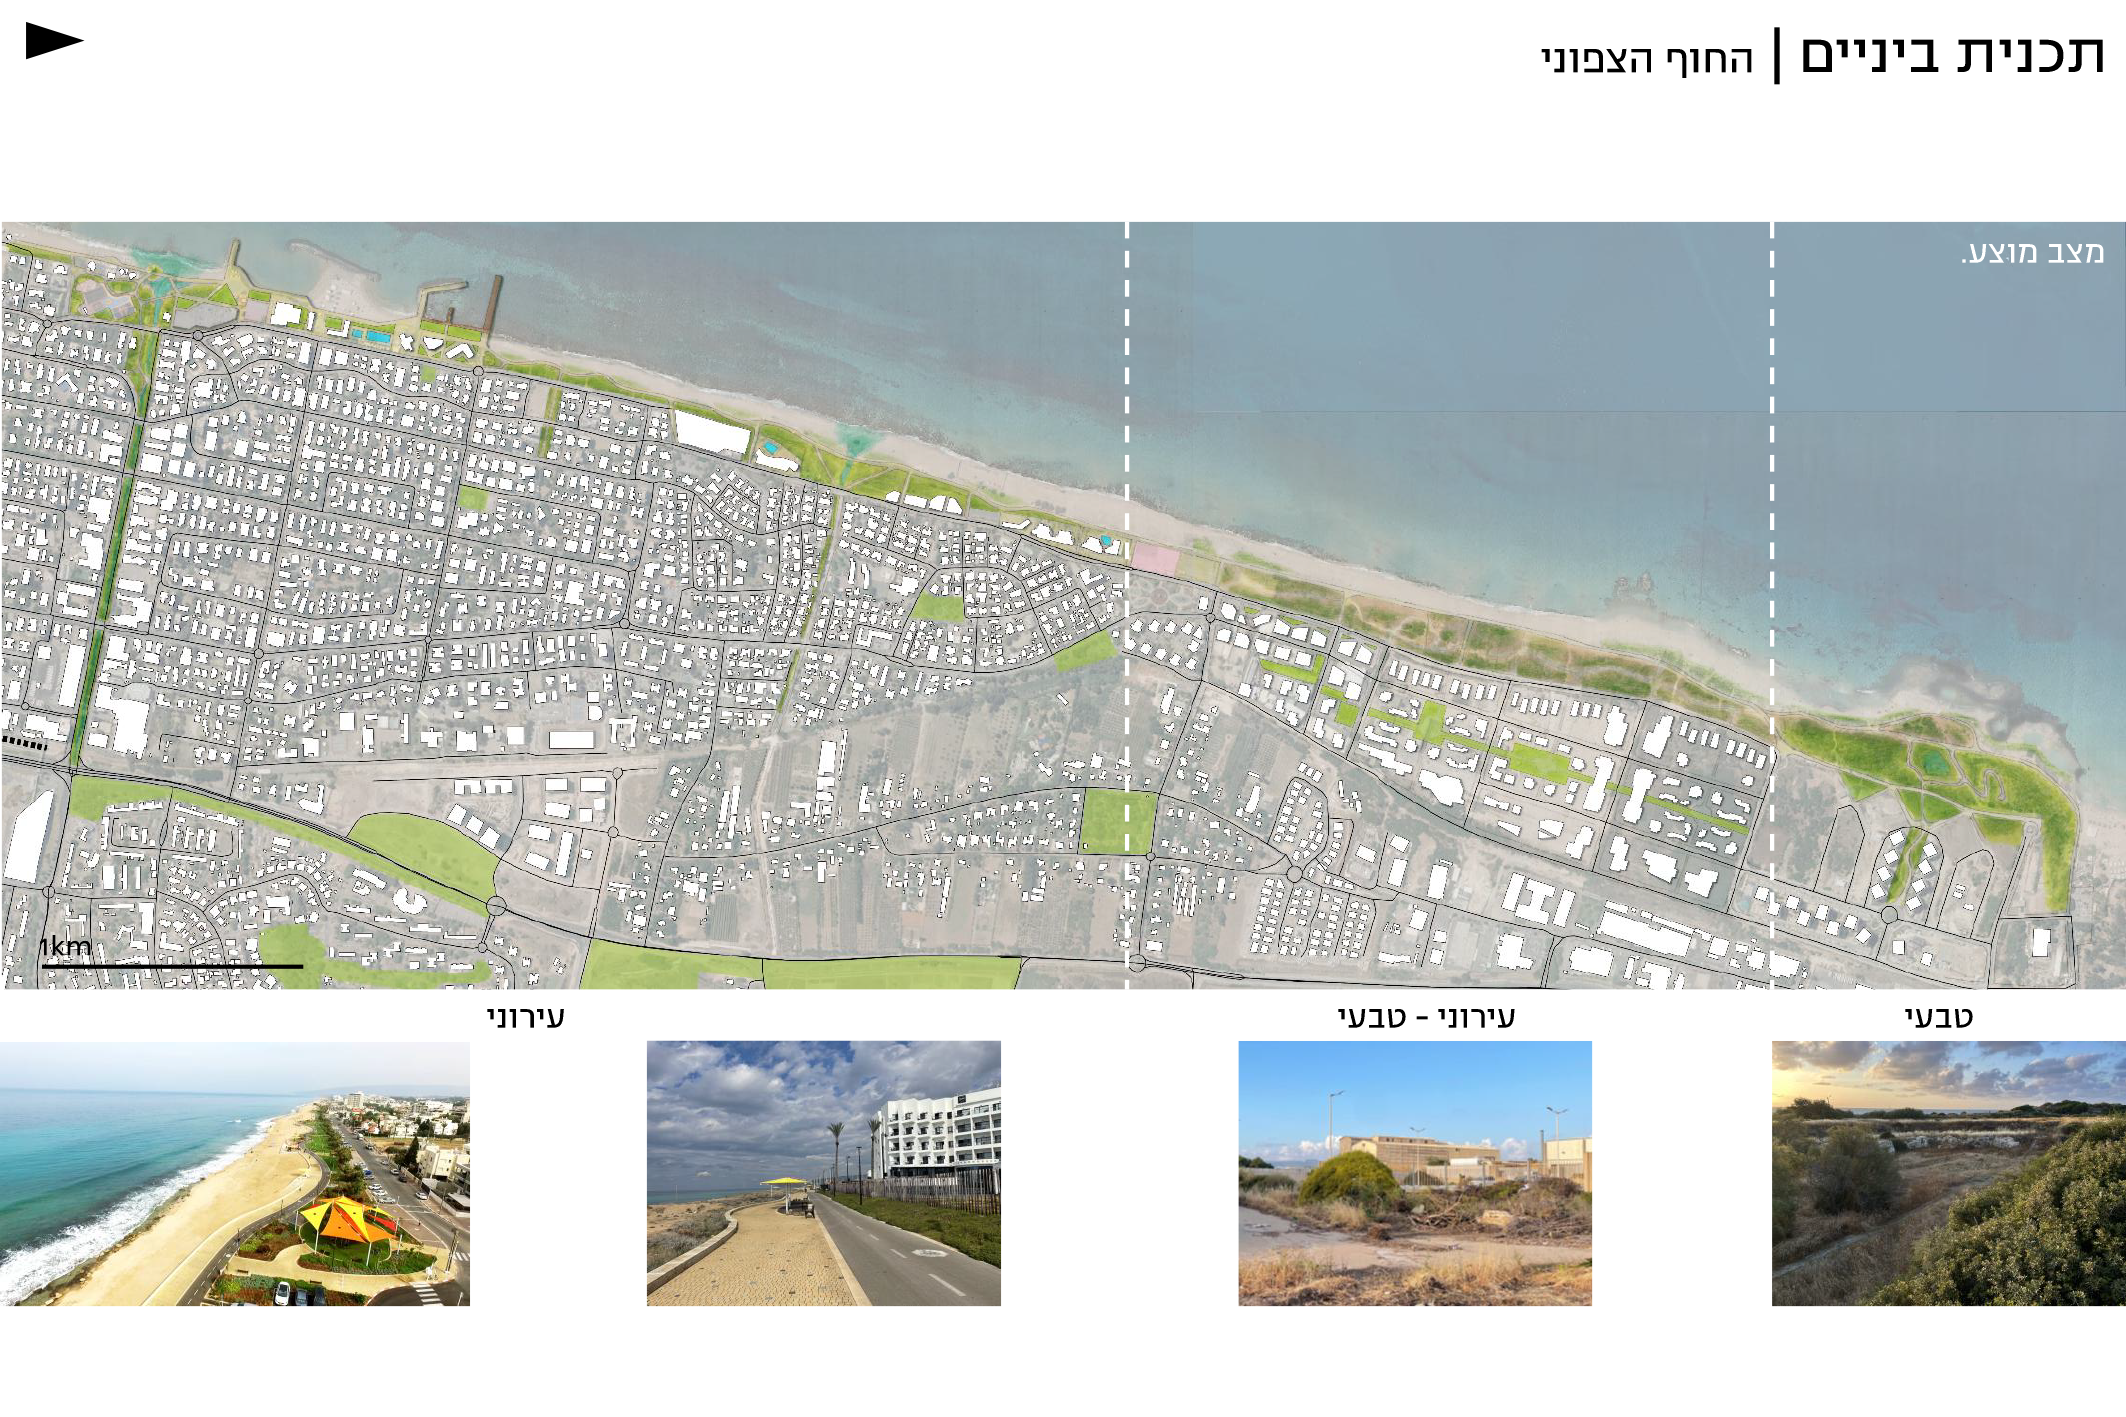The height and width of the screenshot is (1417, 2126).
Task: Select the עירוני - טבעי zone label
Action: pyautogui.click(x=1426, y=1017)
